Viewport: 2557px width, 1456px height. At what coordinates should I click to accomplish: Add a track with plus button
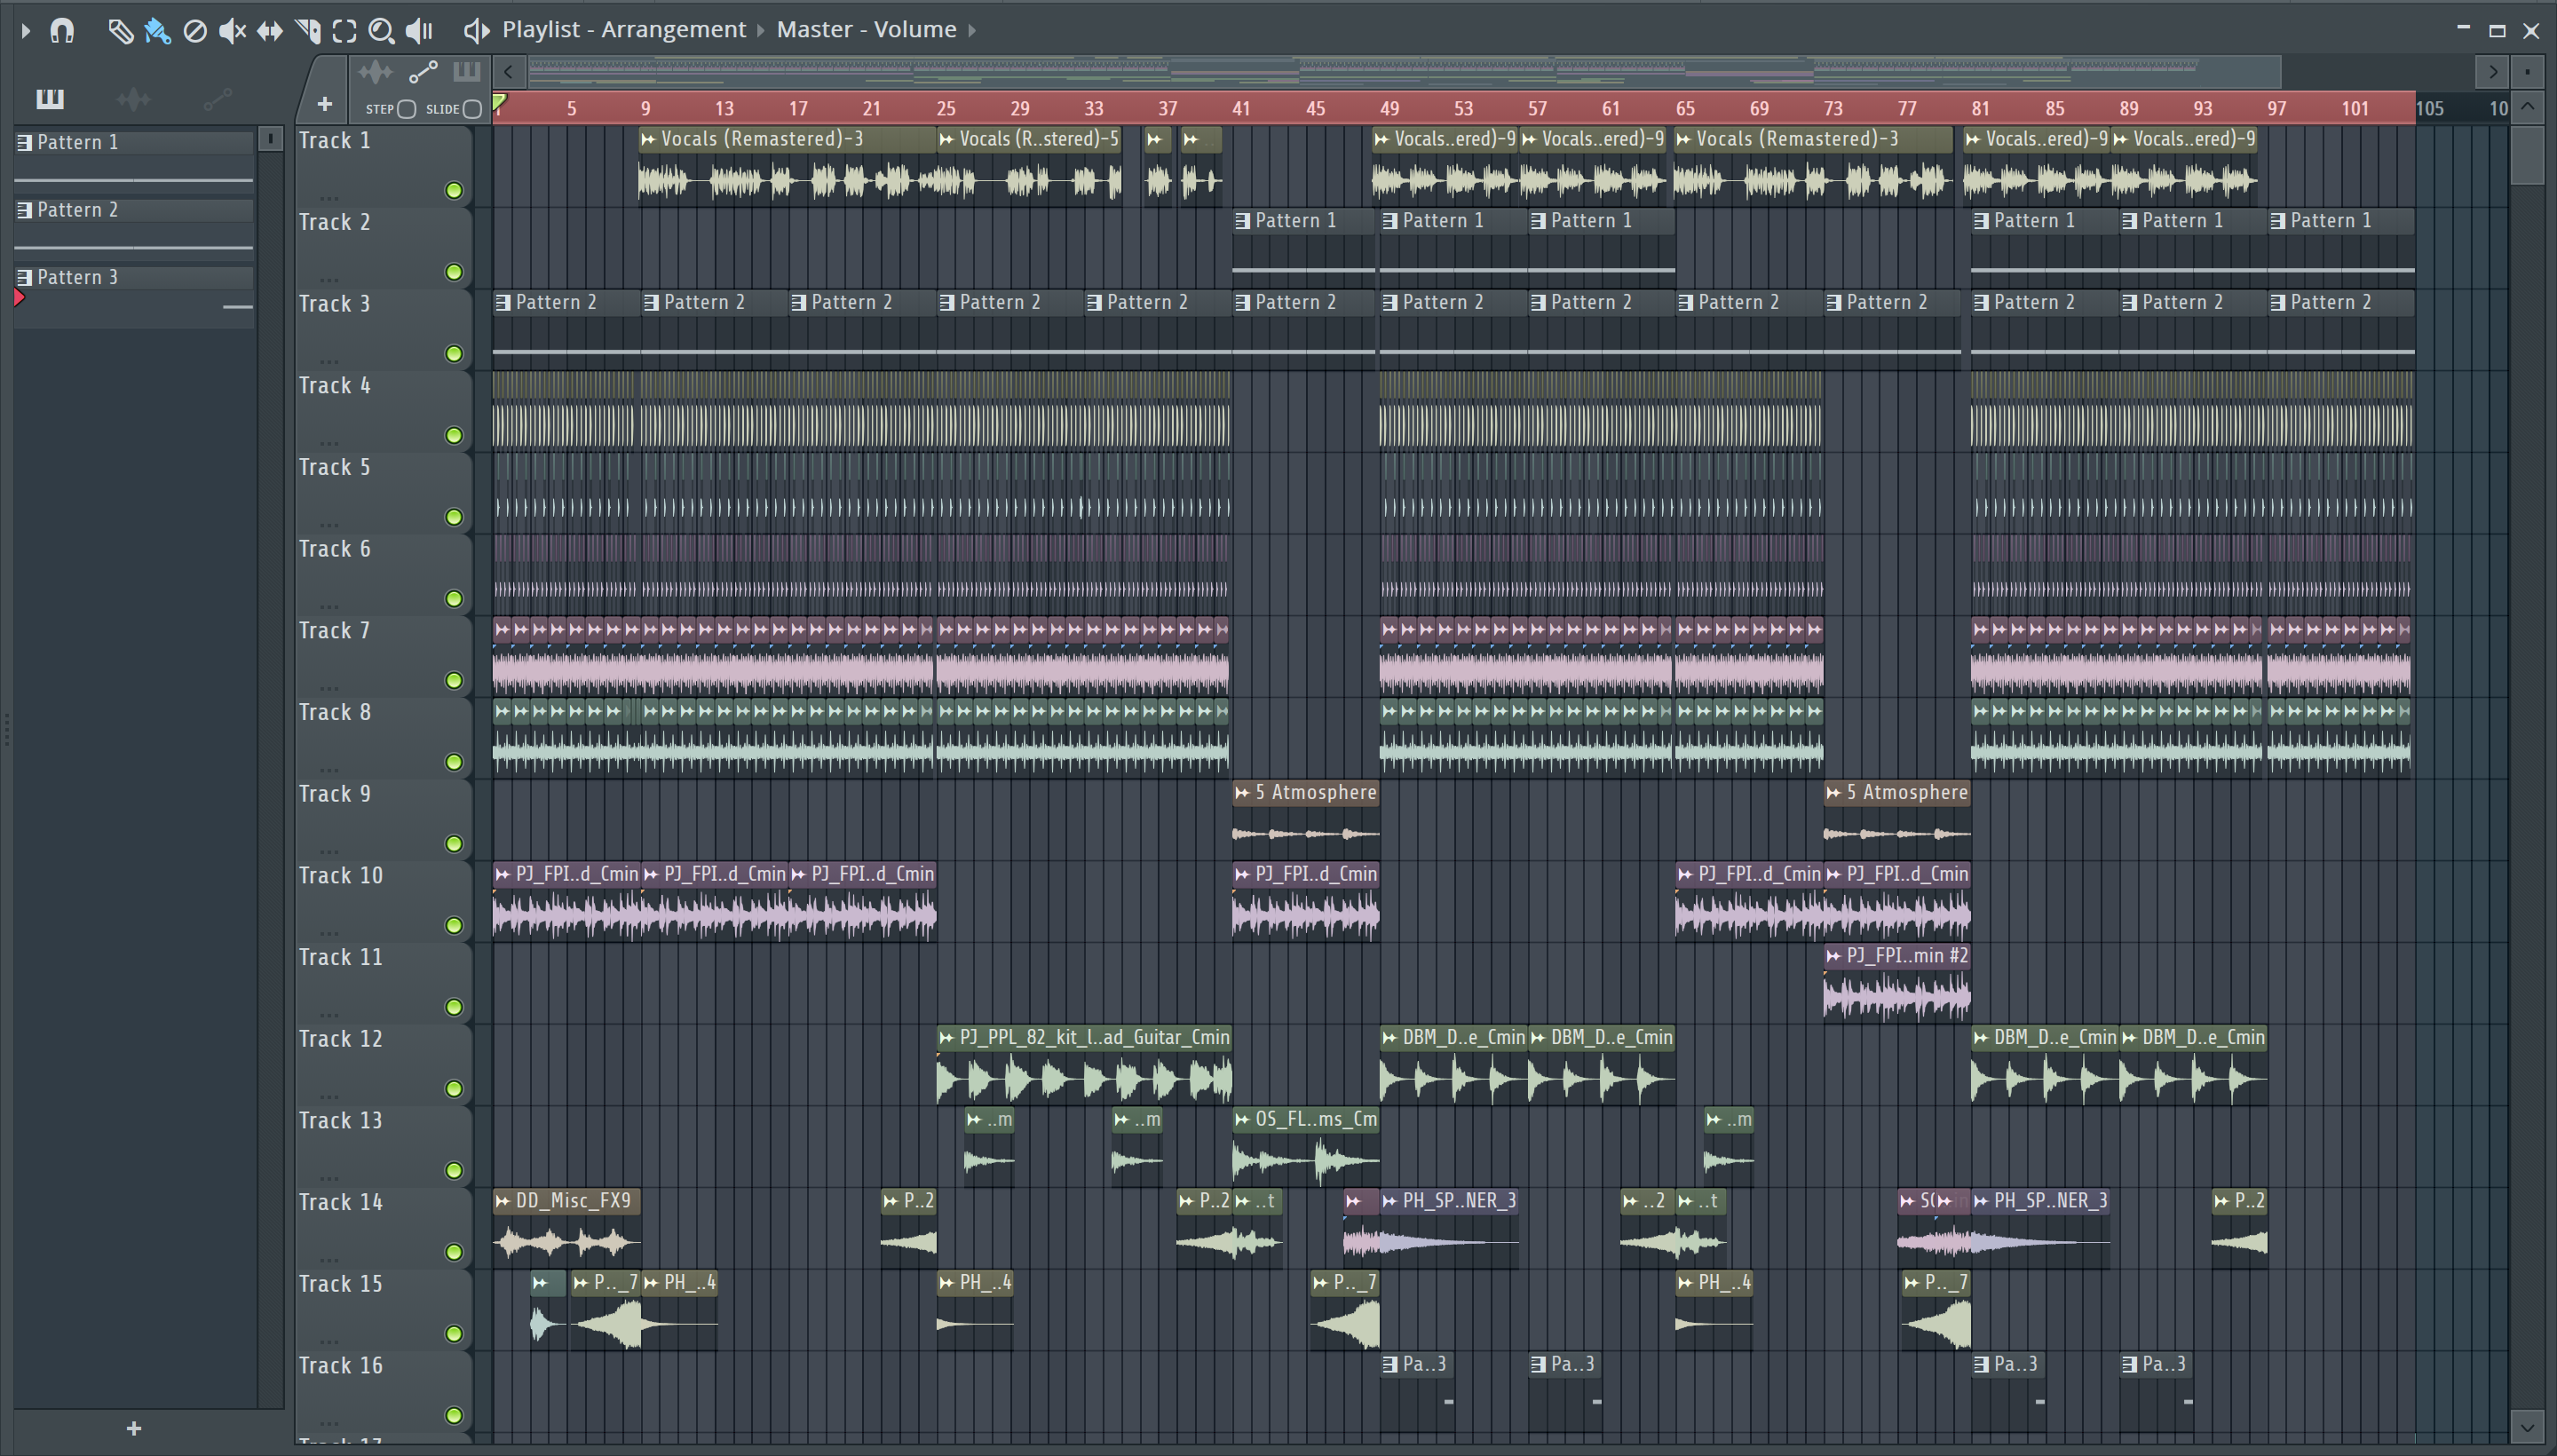coord(324,104)
